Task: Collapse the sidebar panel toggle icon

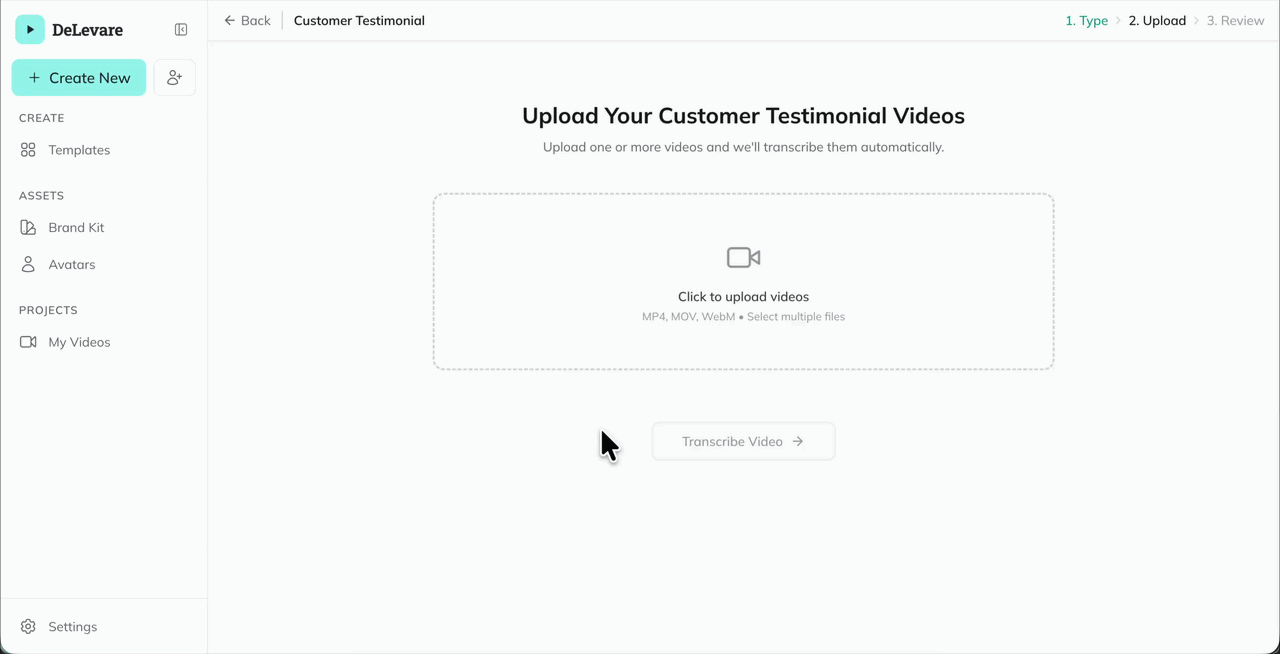Action: tap(181, 30)
